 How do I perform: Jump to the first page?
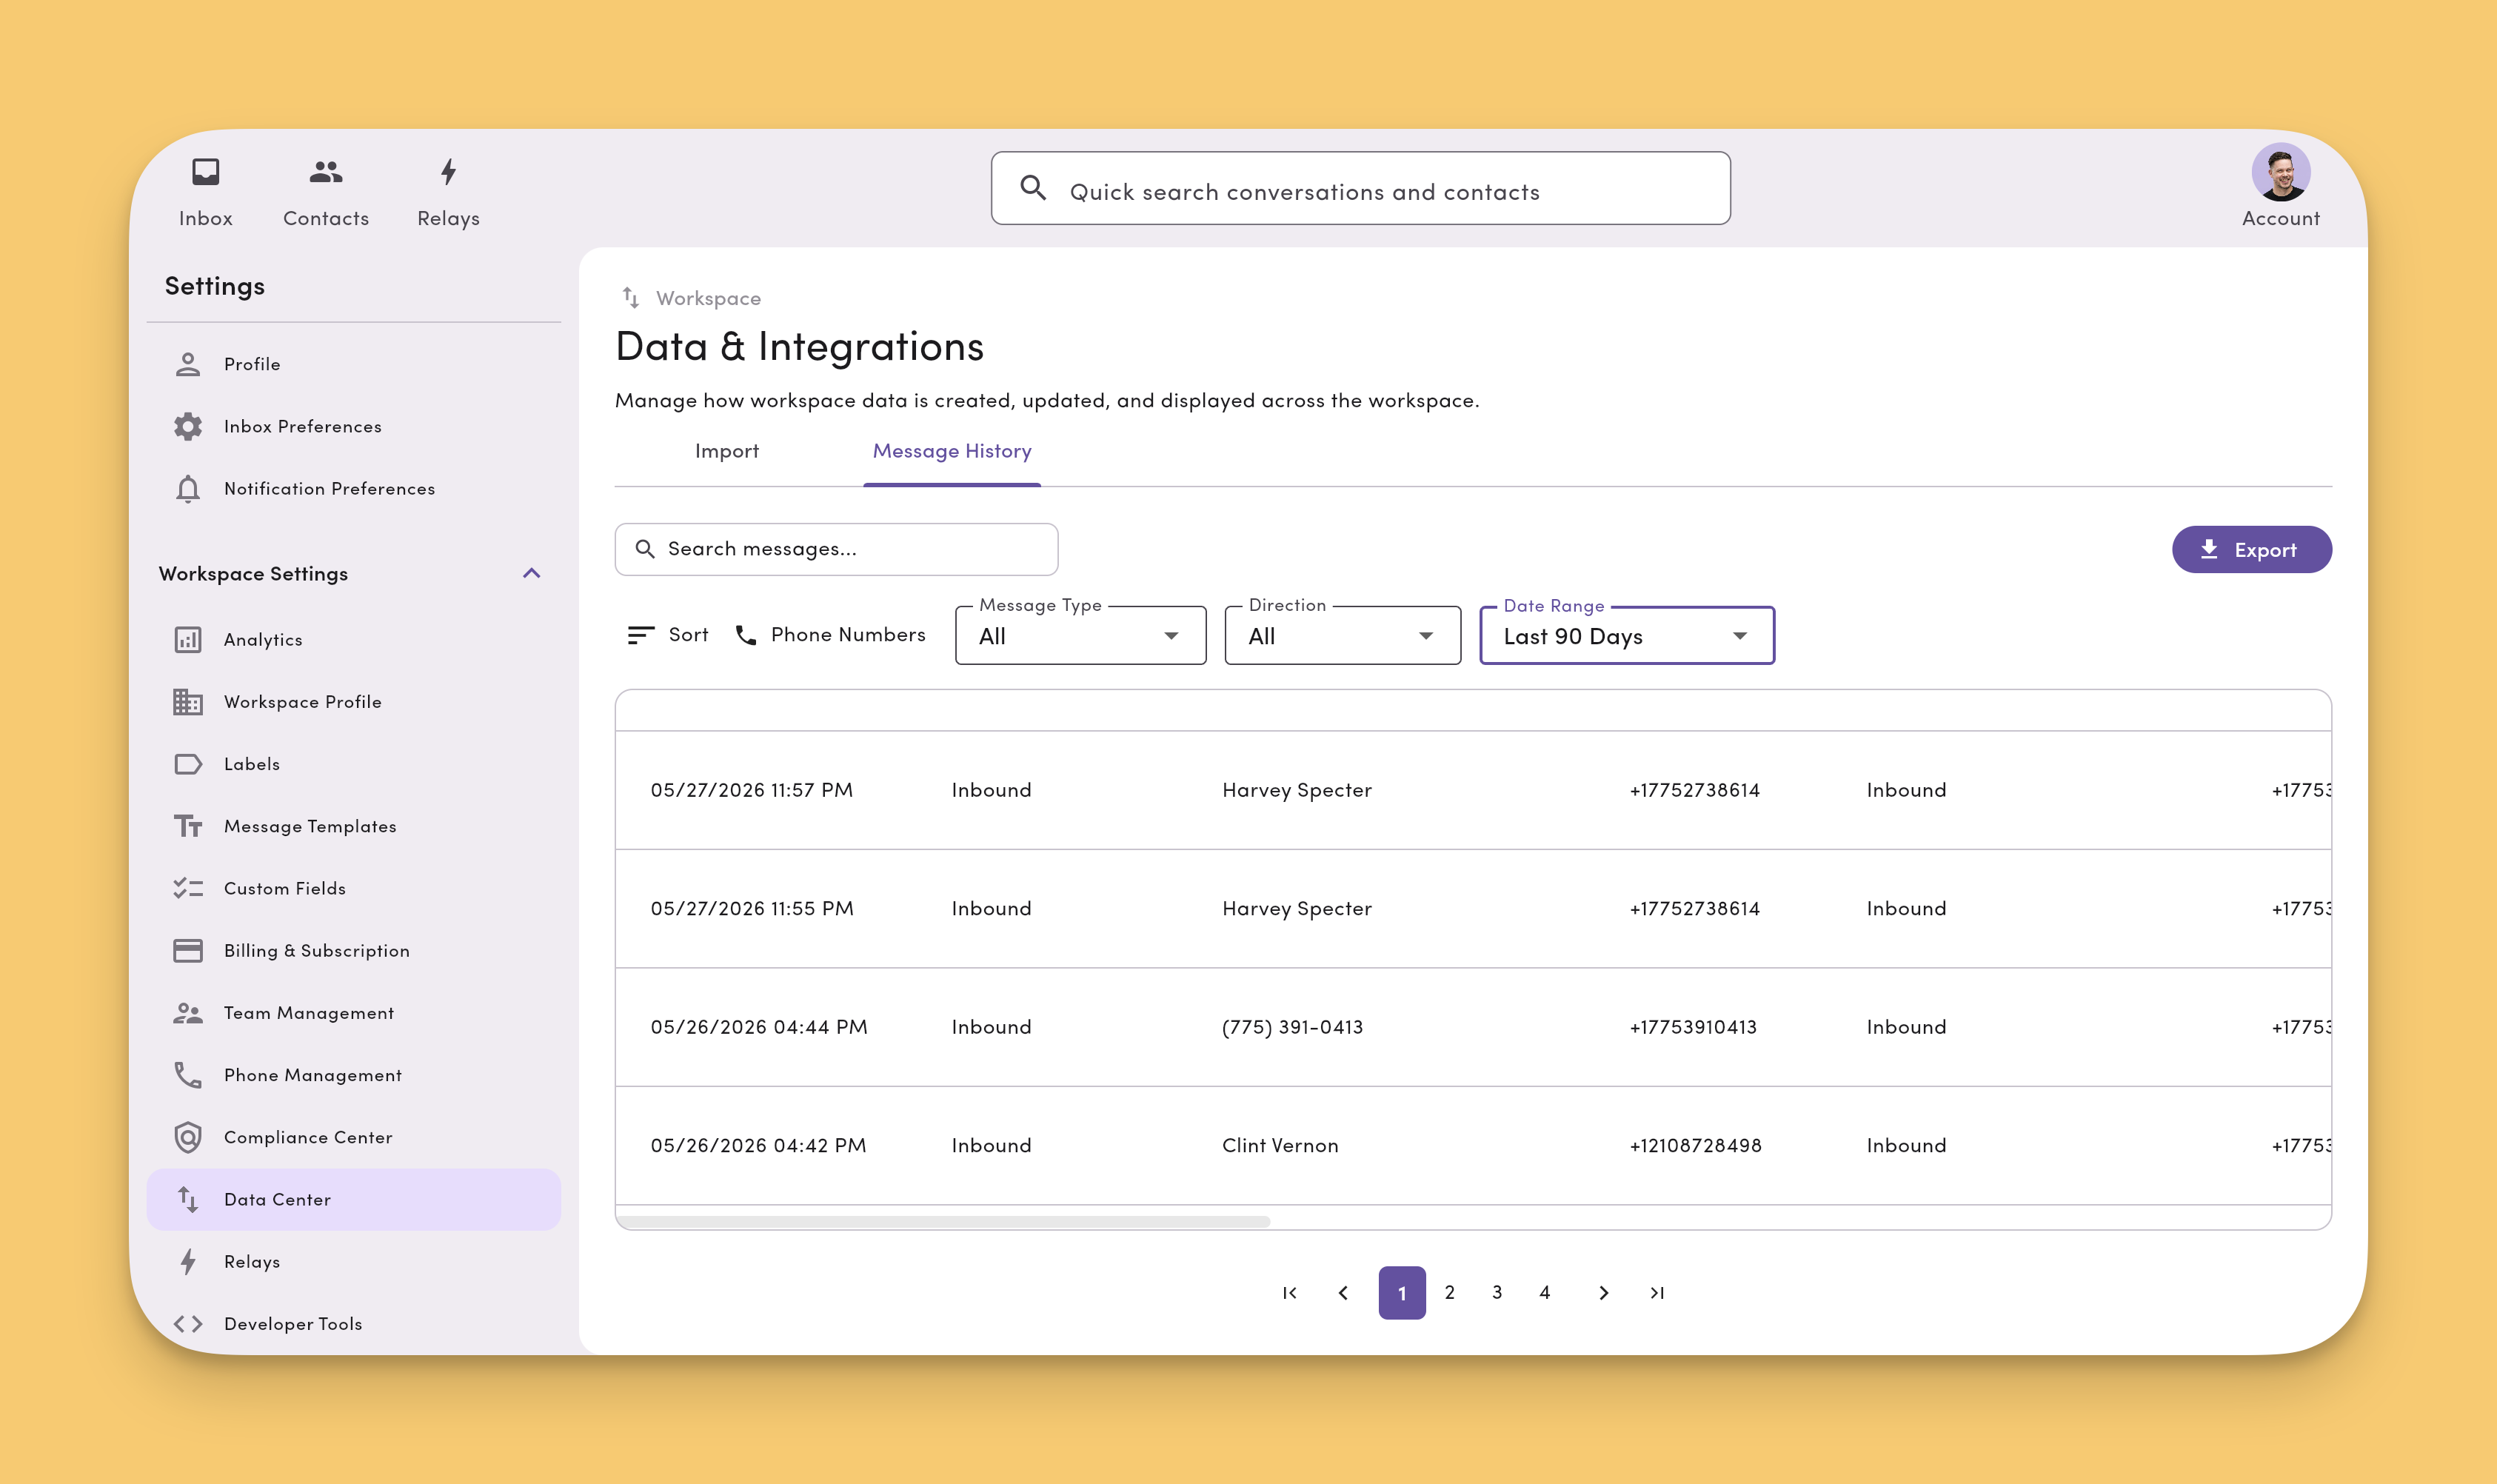[1290, 1292]
